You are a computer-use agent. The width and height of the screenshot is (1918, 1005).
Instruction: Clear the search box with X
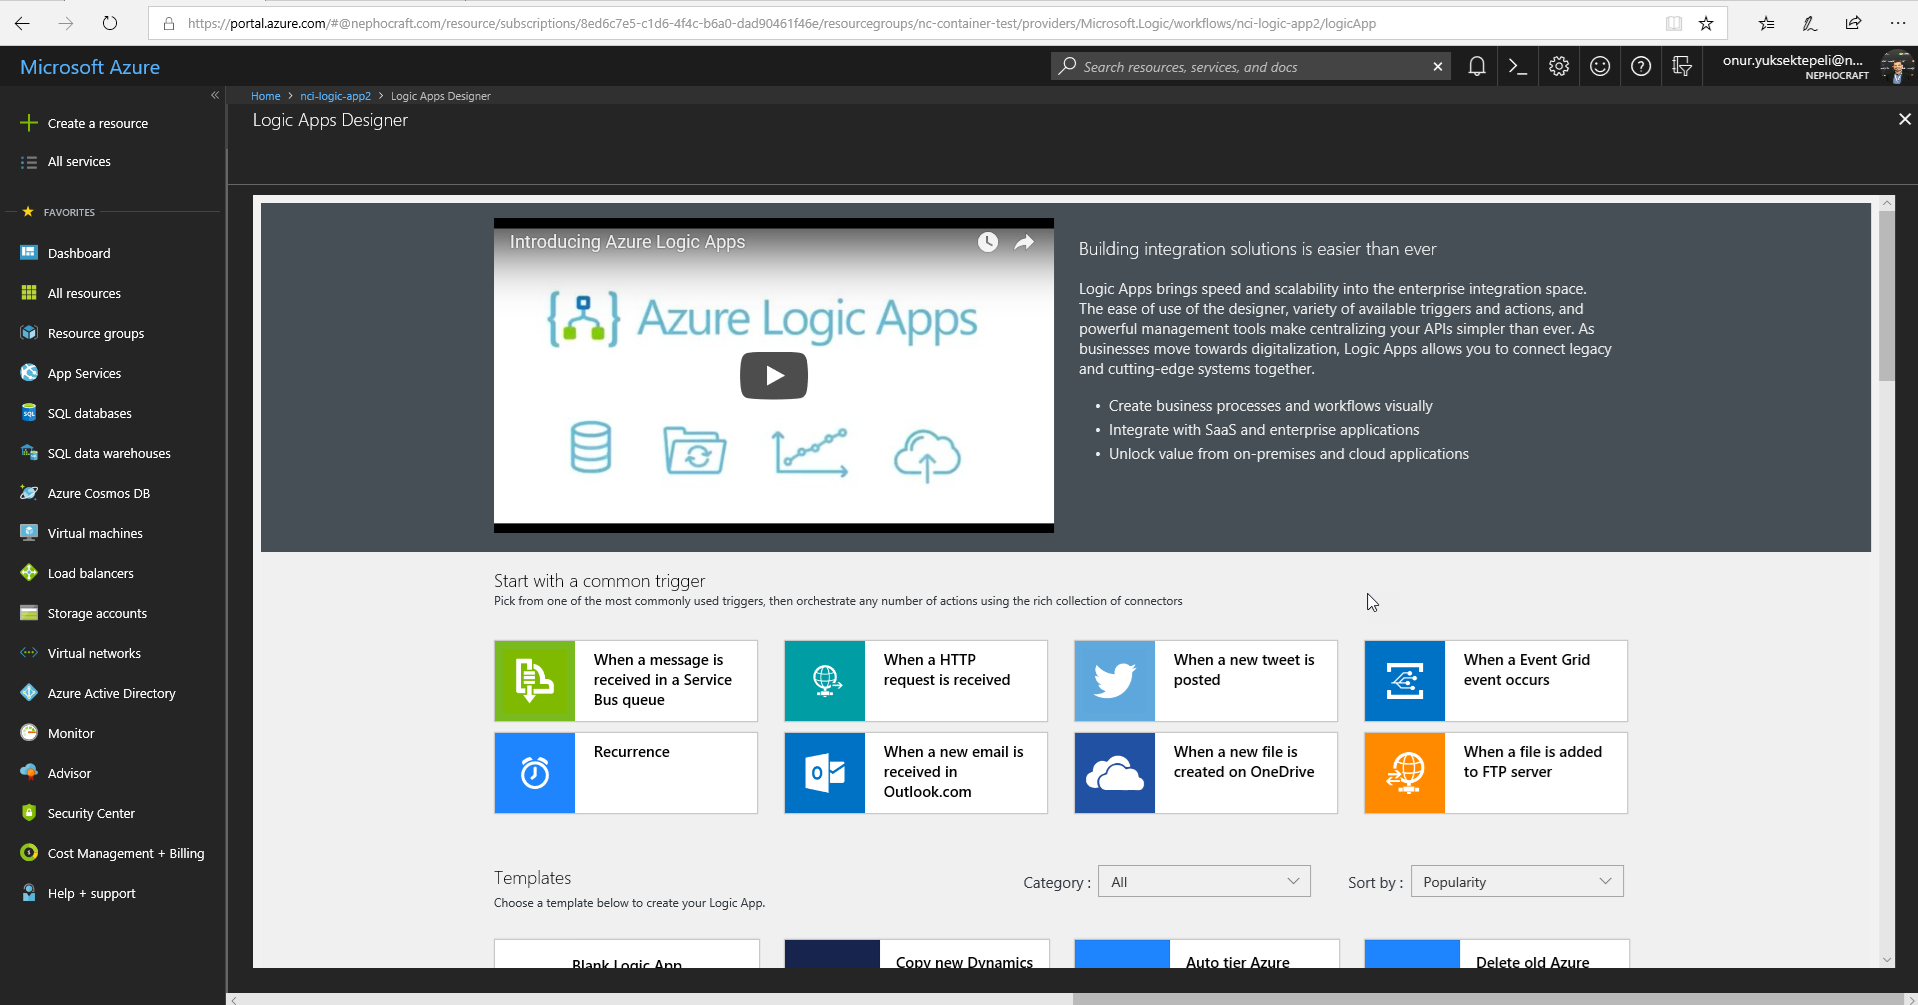click(1437, 67)
